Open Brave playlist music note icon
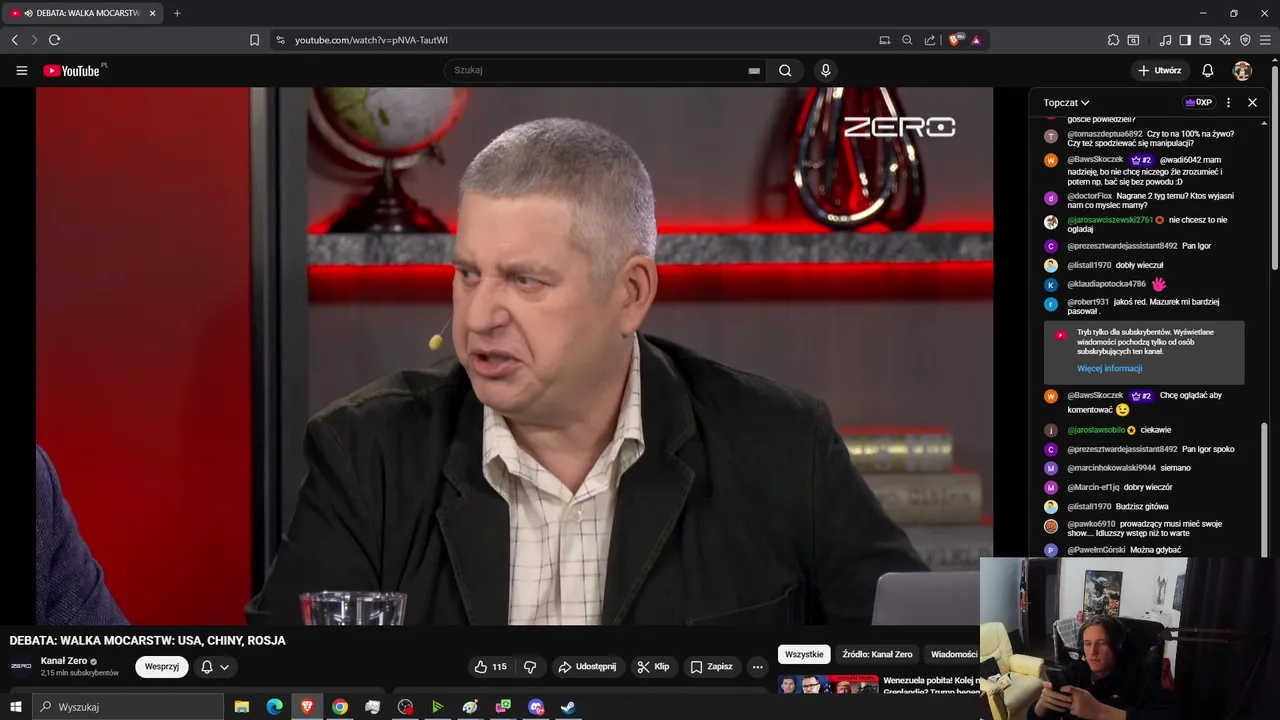The width and height of the screenshot is (1280, 720). tap(1165, 40)
